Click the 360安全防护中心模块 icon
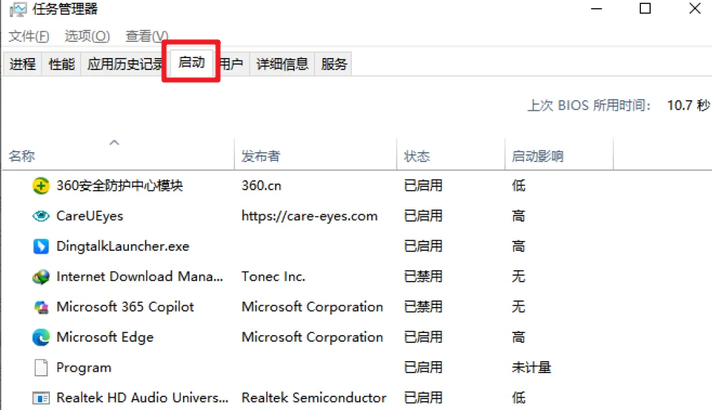 tap(41, 186)
